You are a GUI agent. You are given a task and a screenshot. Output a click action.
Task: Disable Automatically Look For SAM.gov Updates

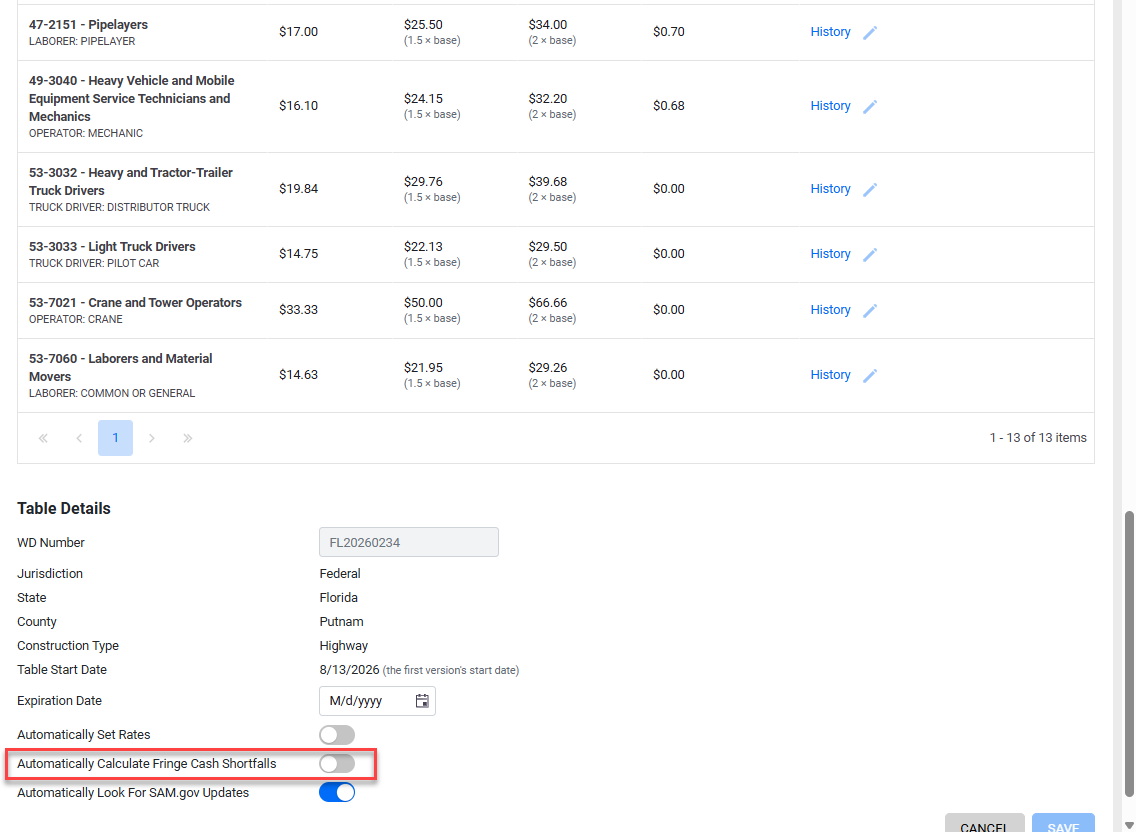[337, 793]
